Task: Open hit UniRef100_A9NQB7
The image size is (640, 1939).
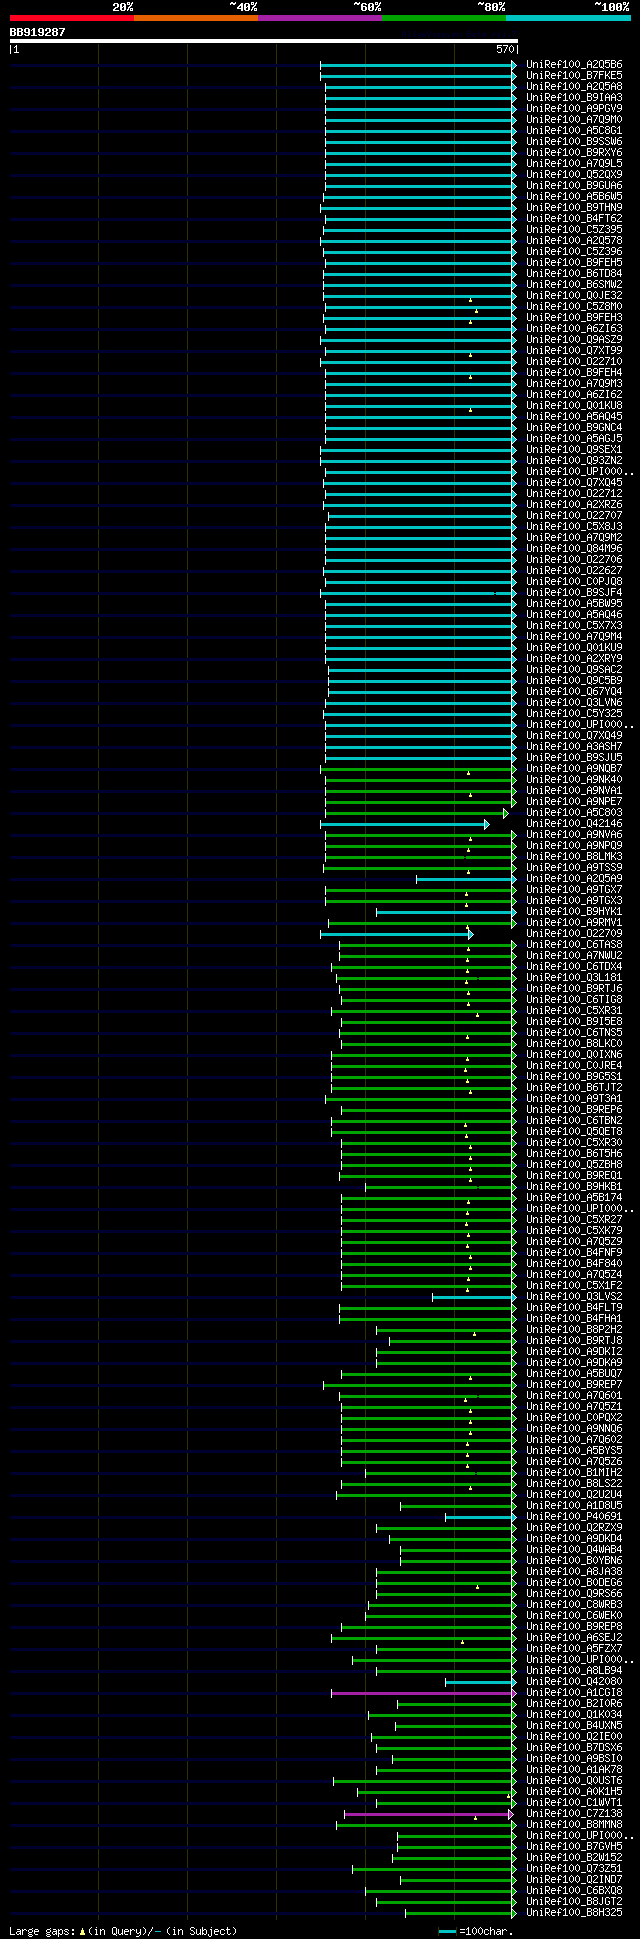Action: pos(574,769)
